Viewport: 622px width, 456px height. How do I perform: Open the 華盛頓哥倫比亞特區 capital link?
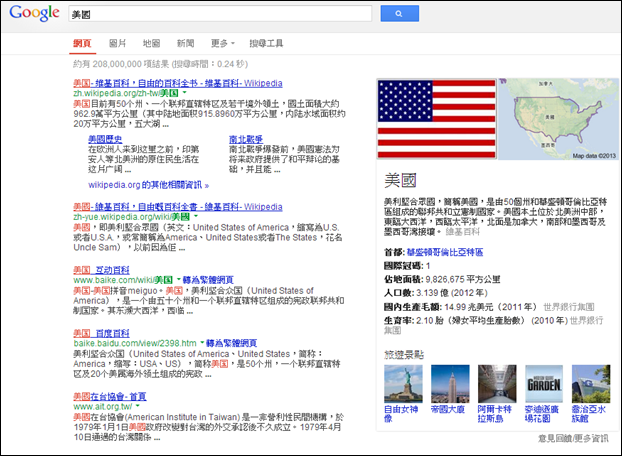[x=445, y=252]
